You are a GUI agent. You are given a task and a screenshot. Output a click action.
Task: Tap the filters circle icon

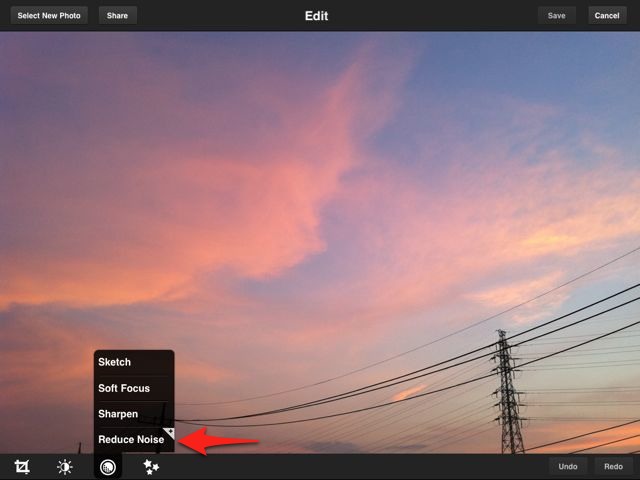tap(108, 467)
